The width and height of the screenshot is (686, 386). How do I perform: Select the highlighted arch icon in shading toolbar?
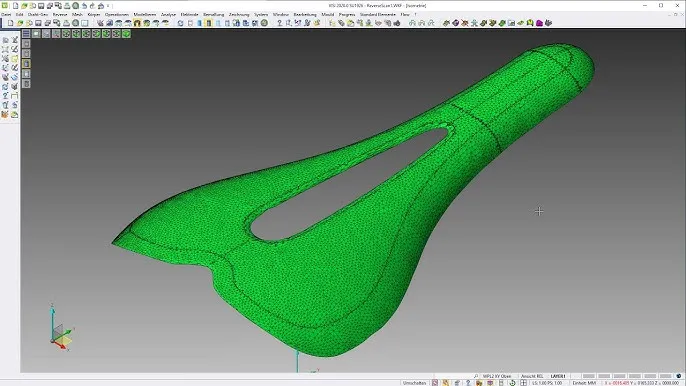point(137,23)
